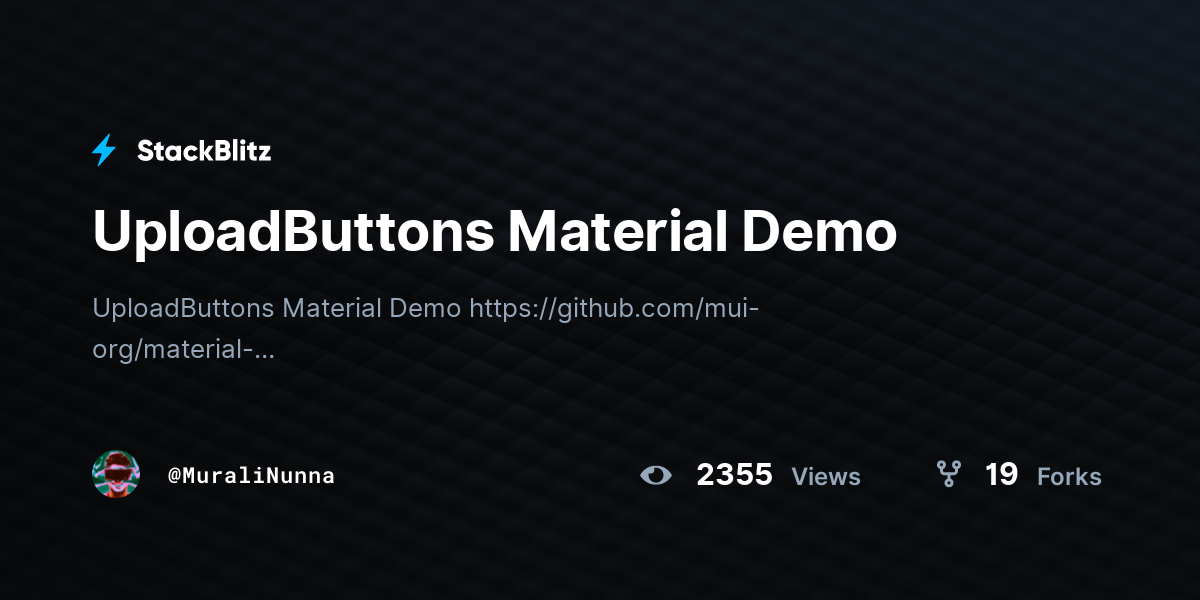
Task: Click the Forks label
Action: 1069,477
